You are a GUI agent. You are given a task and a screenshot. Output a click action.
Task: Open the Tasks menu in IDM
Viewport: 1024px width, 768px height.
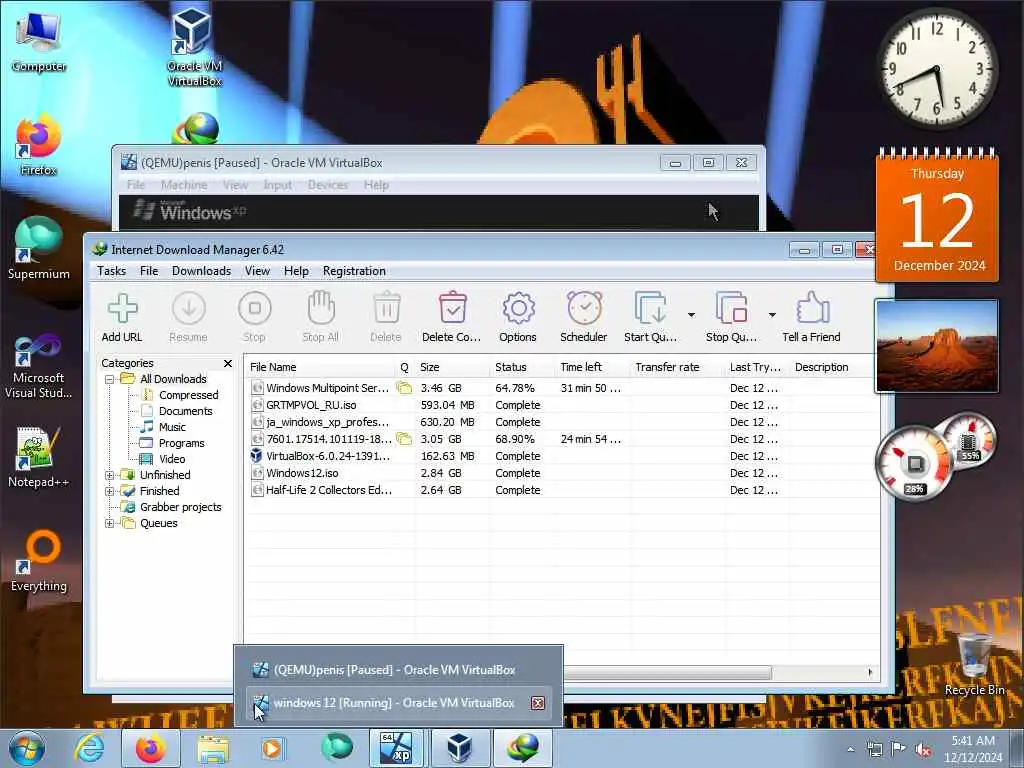pos(112,271)
